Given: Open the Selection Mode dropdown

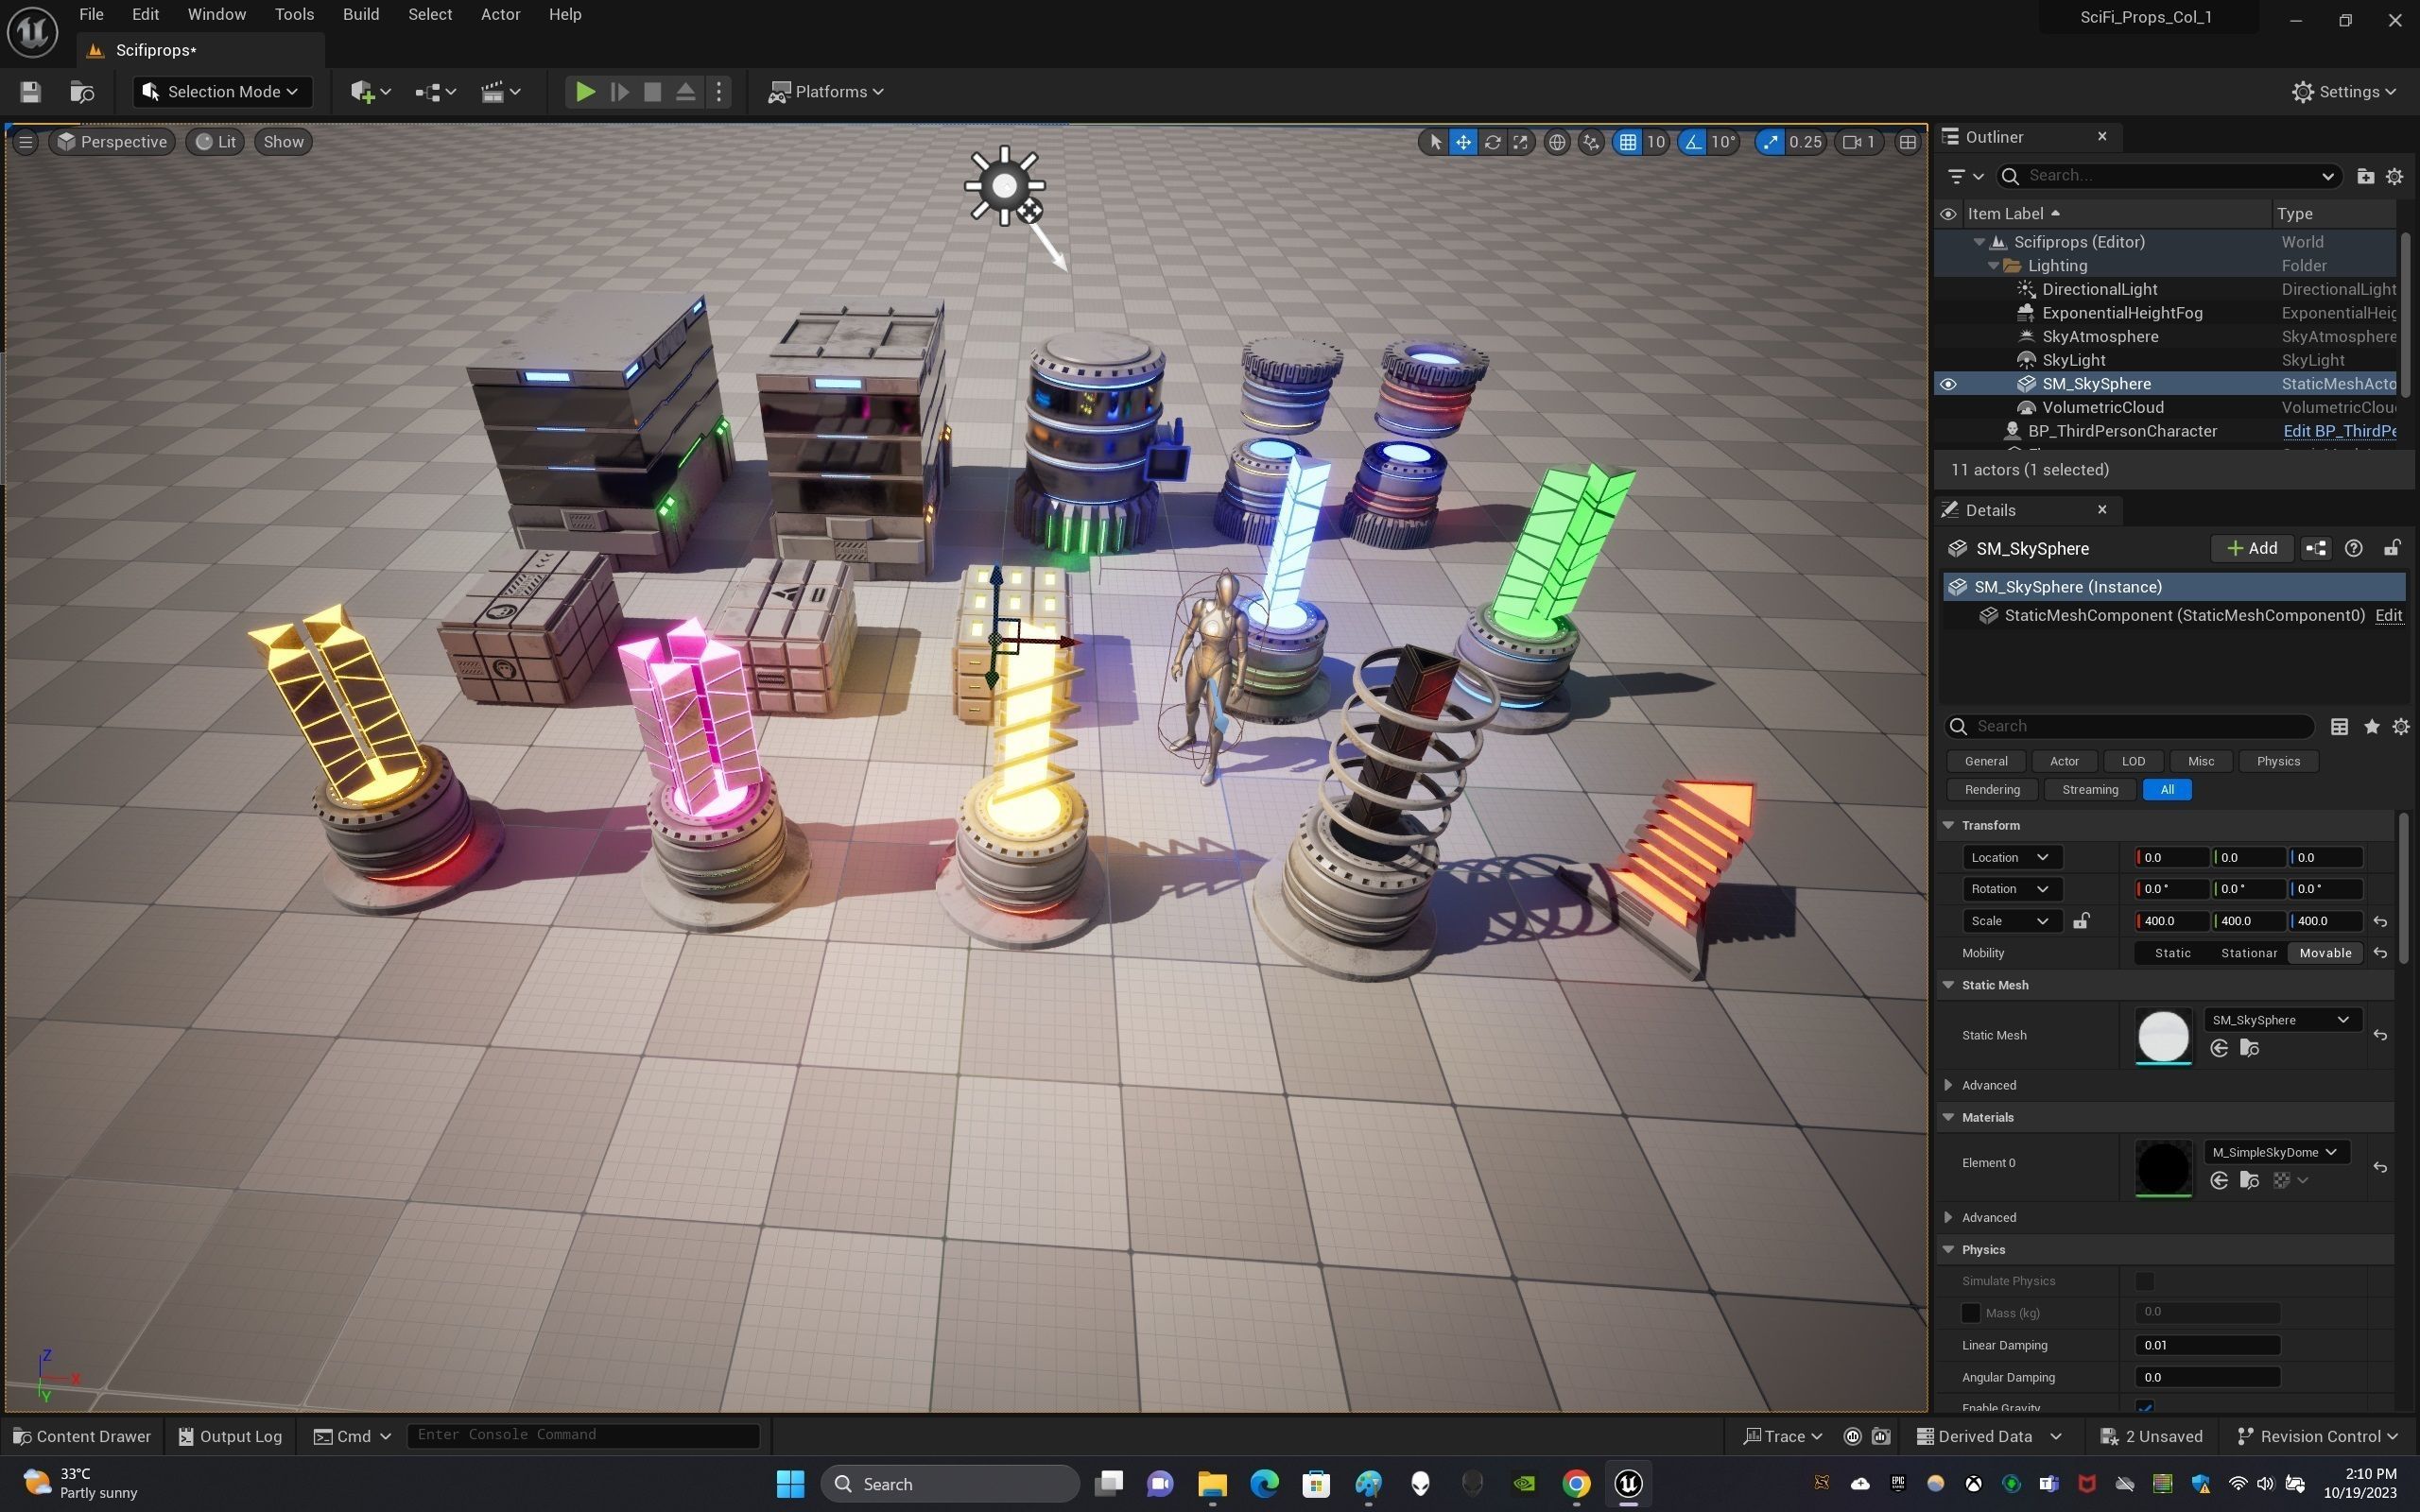Looking at the screenshot, I should point(222,92).
